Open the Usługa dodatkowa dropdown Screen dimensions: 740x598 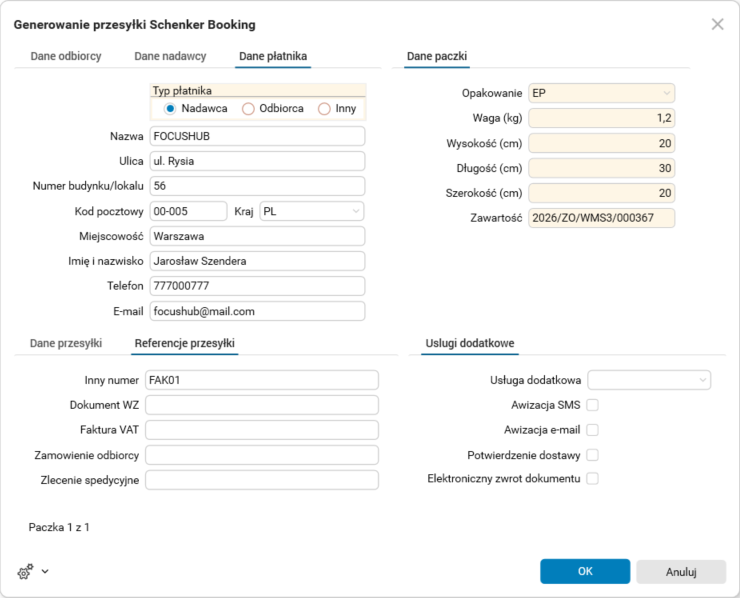(x=649, y=380)
